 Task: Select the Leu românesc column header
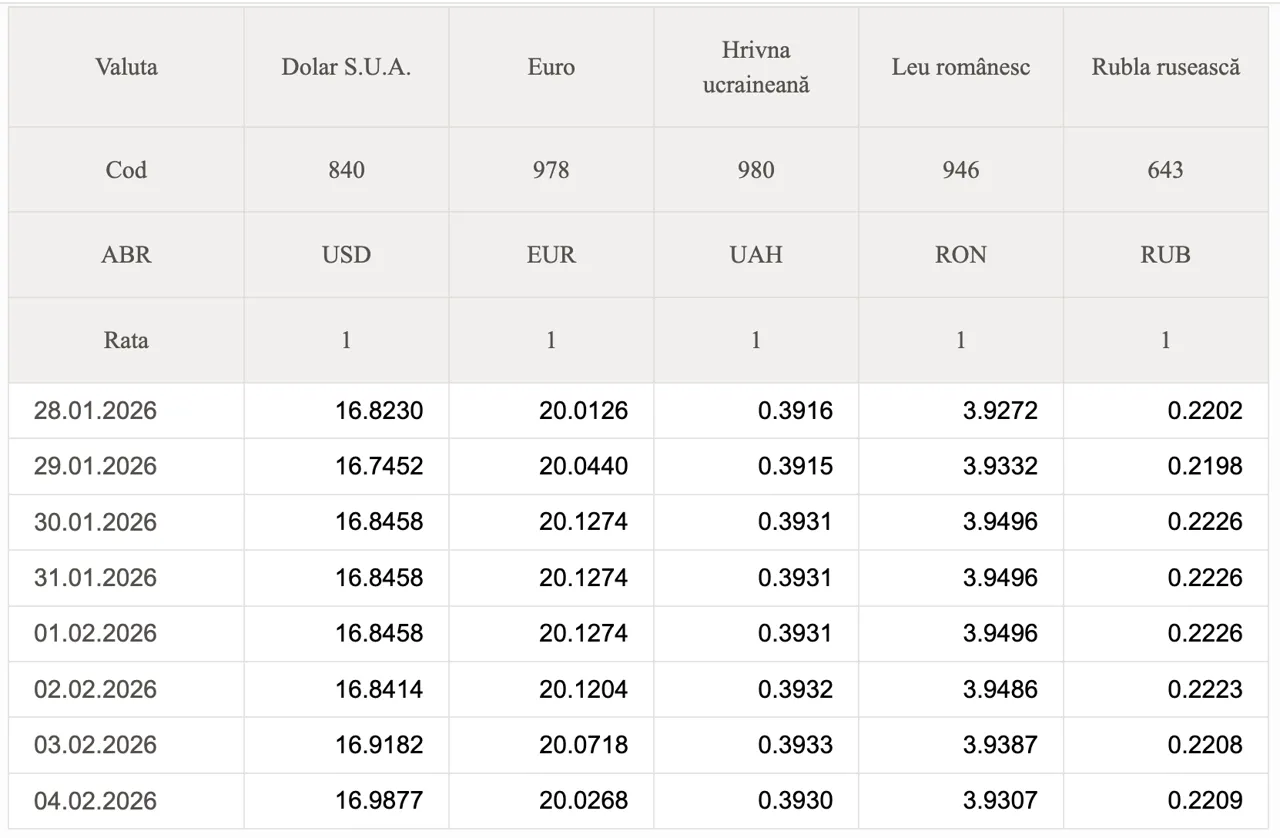pyautogui.click(x=960, y=67)
